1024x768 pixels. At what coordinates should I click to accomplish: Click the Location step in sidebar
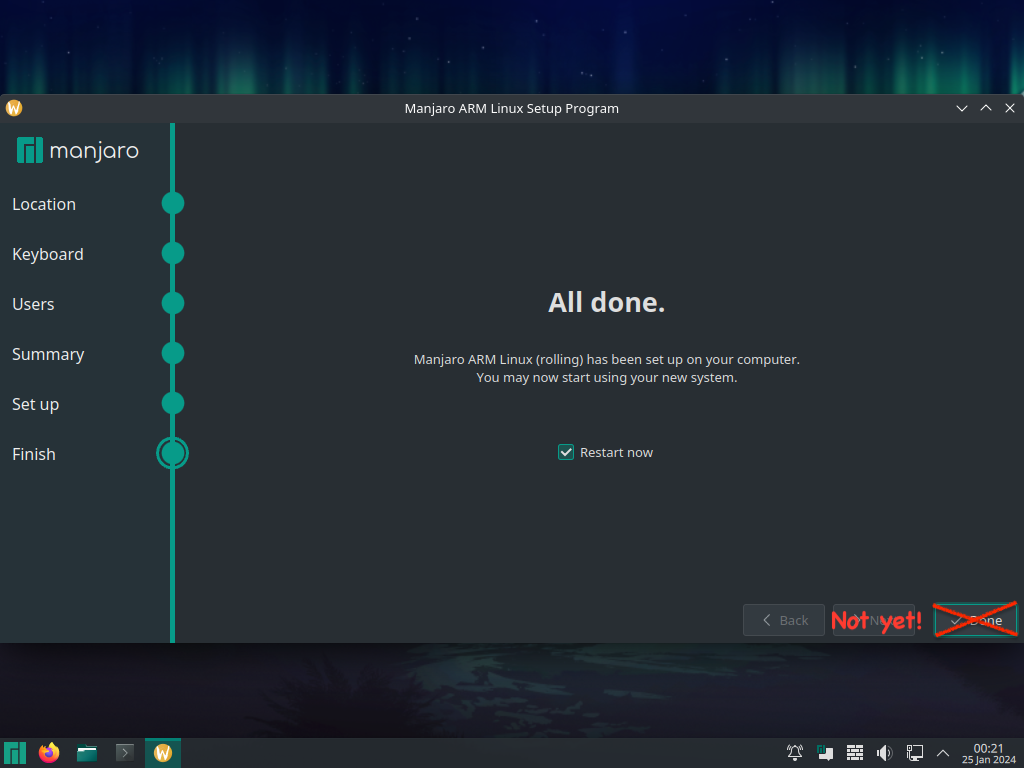44,204
